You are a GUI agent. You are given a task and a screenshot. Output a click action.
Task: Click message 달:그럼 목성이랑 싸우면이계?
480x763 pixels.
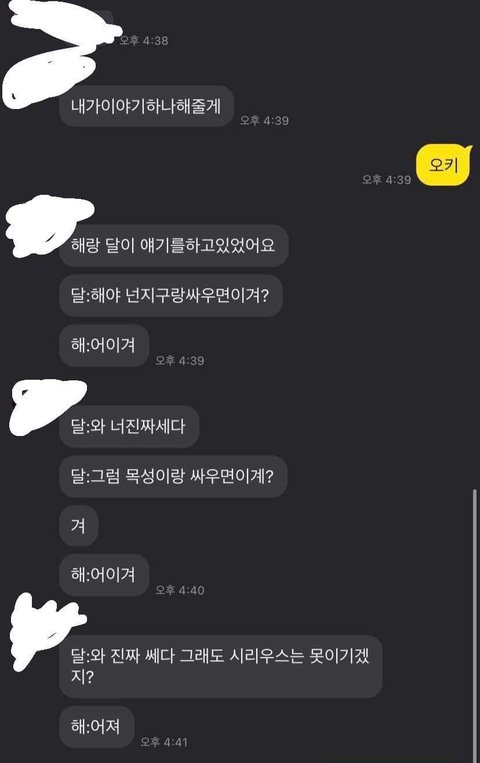[173, 476]
